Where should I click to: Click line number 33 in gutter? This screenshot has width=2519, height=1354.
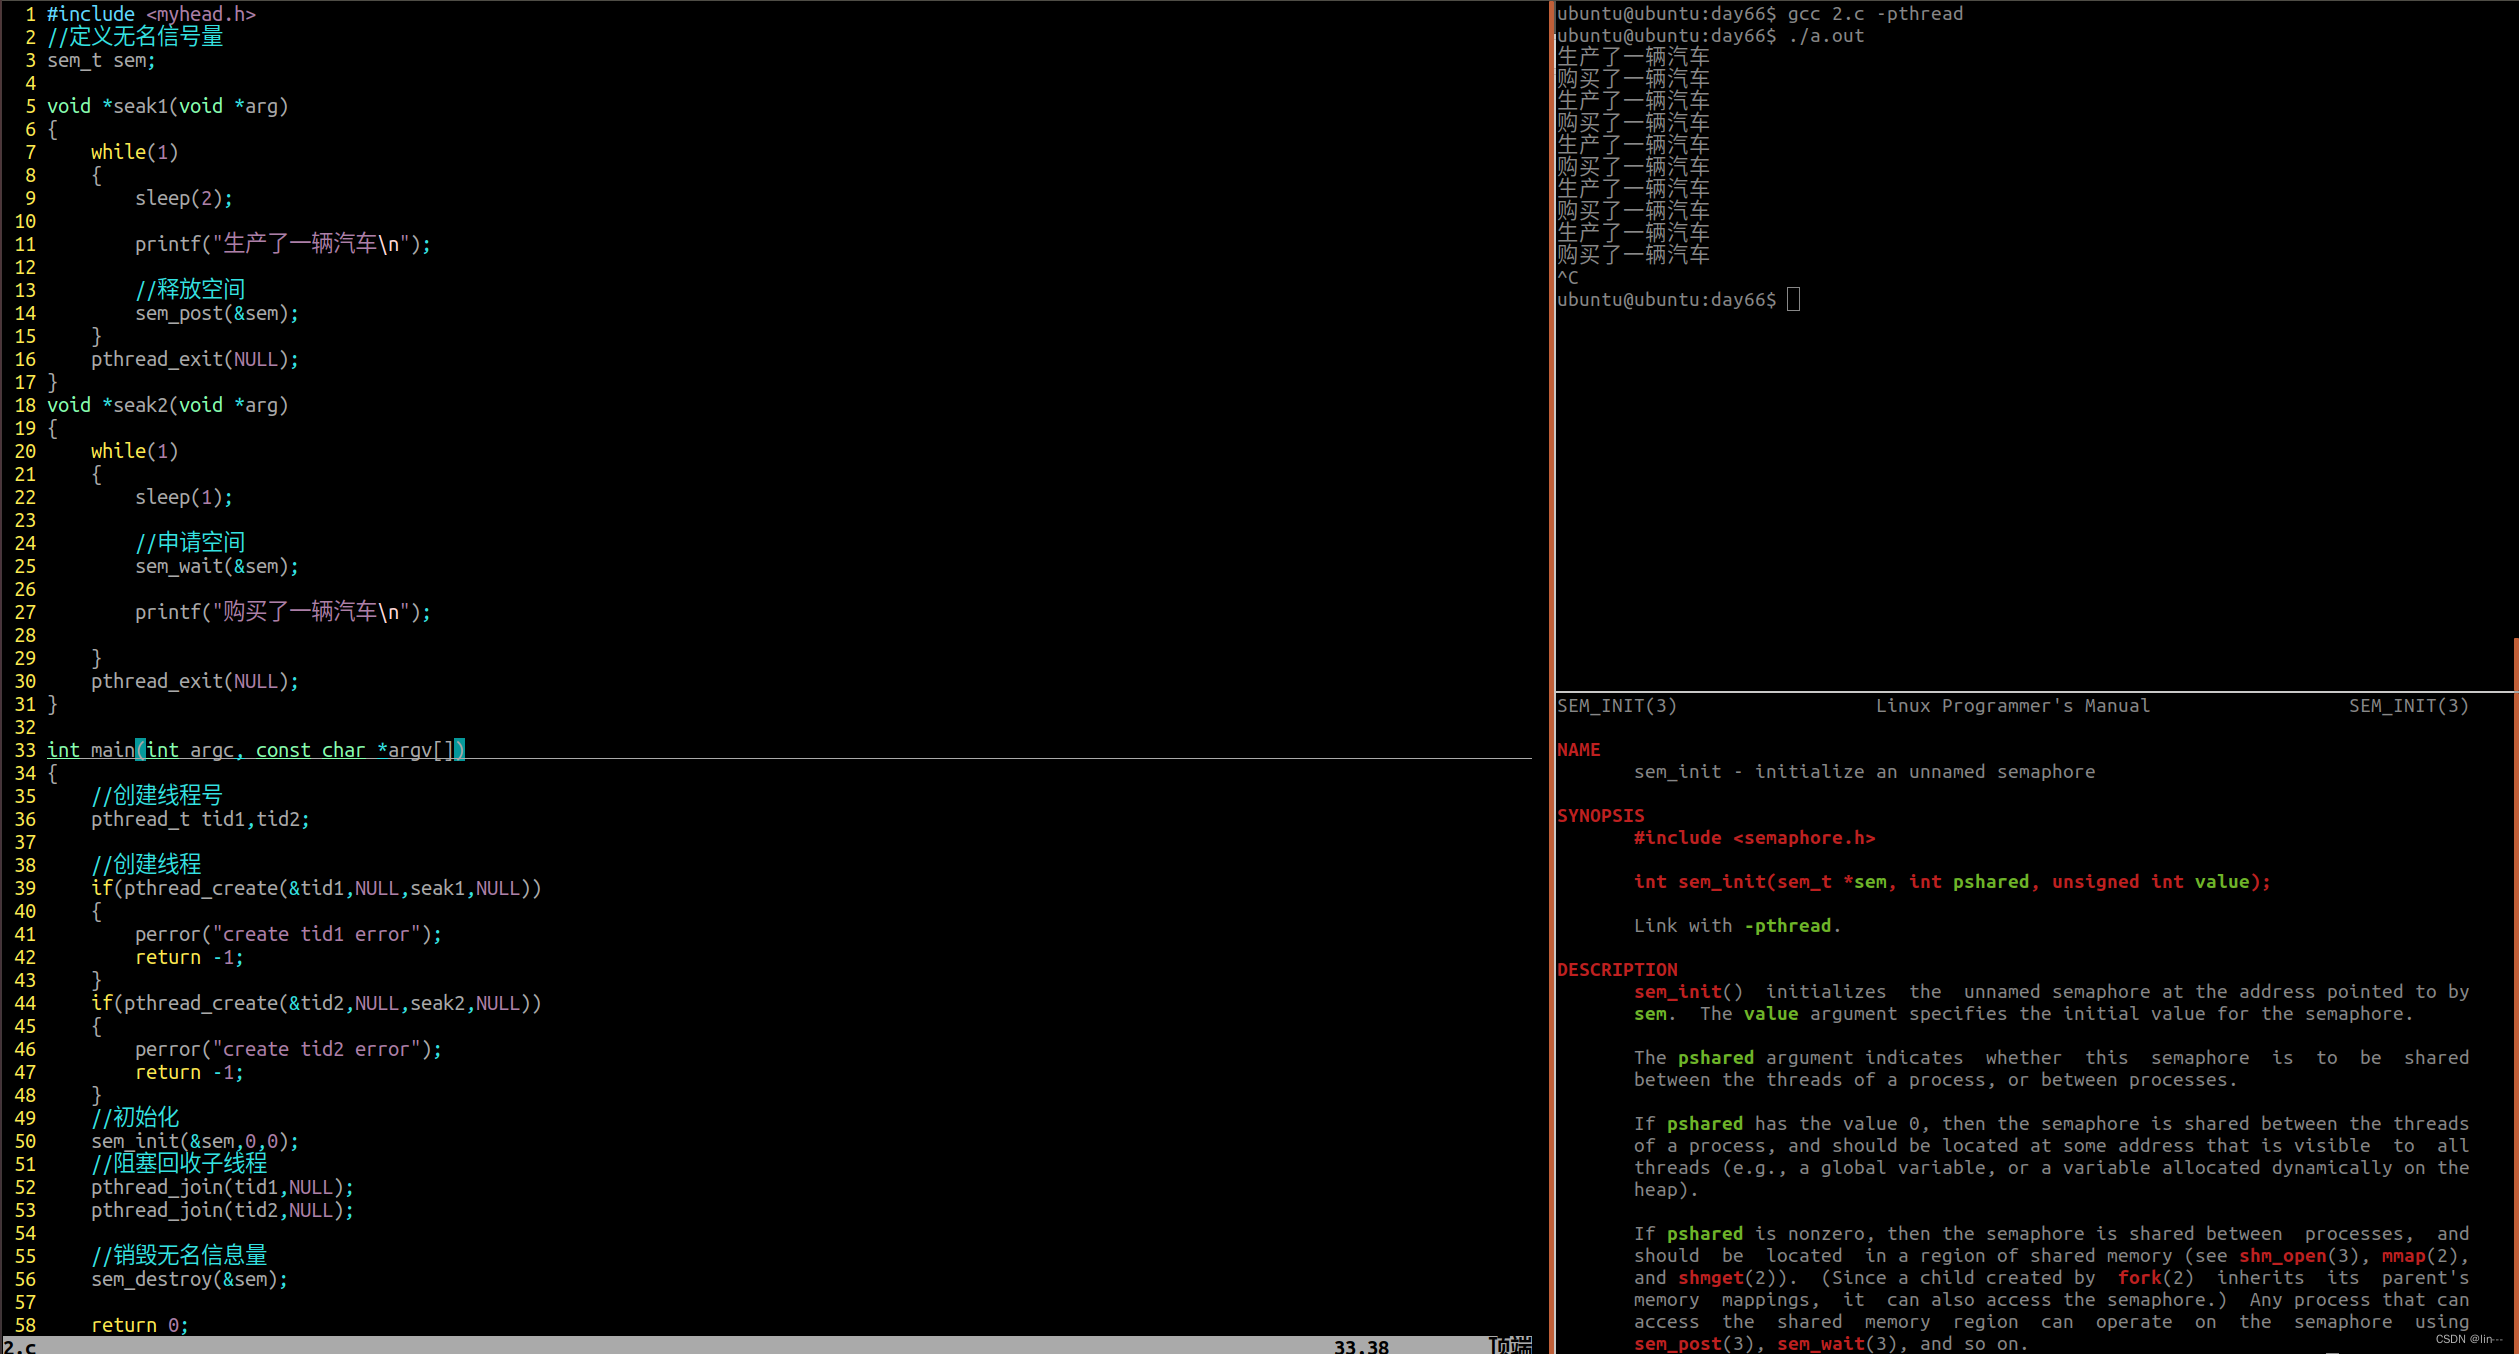click(25, 750)
